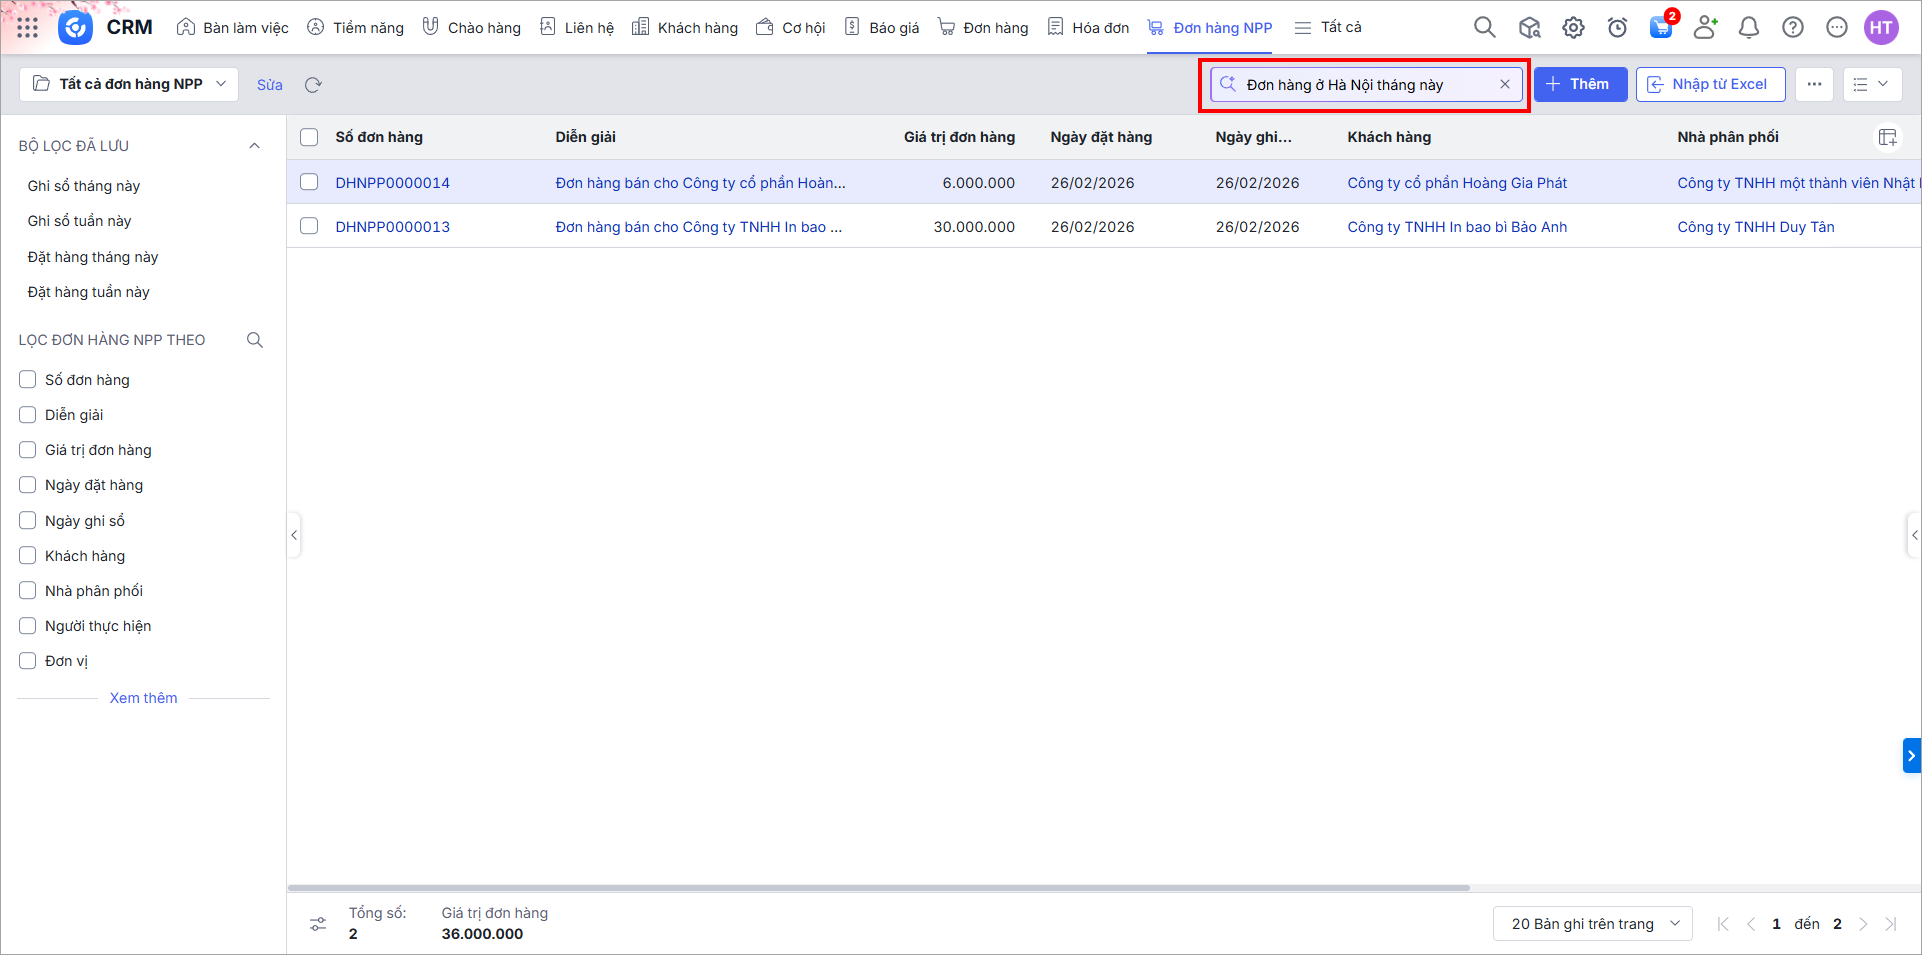Click the global search magnifier icon
1922x955 pixels.
(x=1484, y=28)
